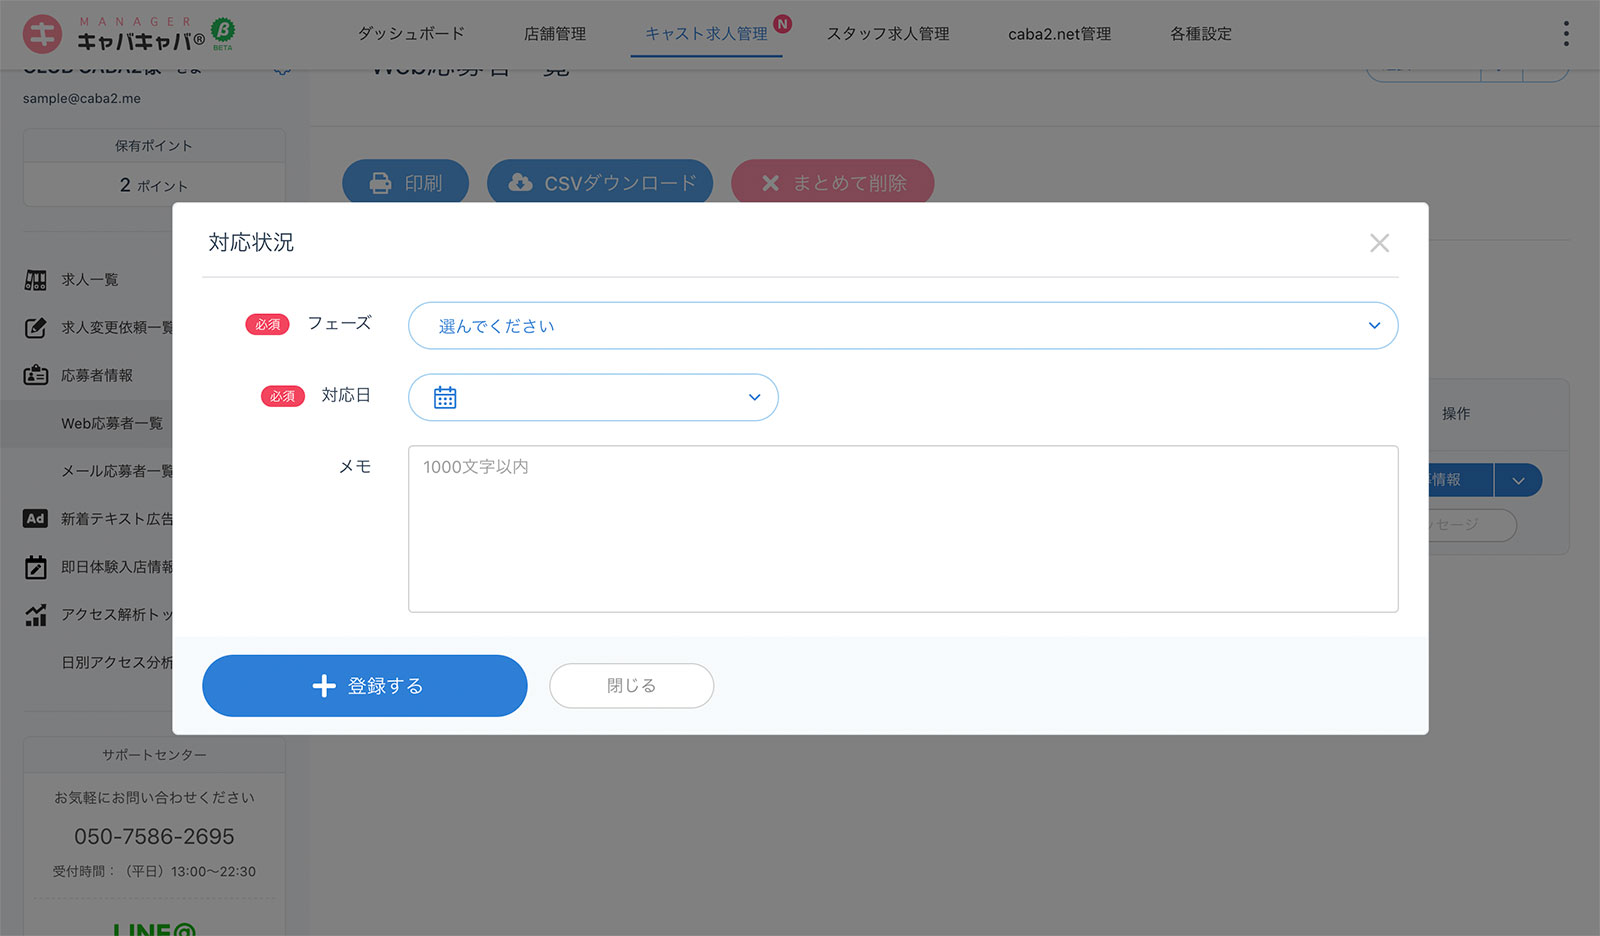The image size is (1600, 936).
Task: Select Web応募者一覧 in sidebar
Action: 112,424
